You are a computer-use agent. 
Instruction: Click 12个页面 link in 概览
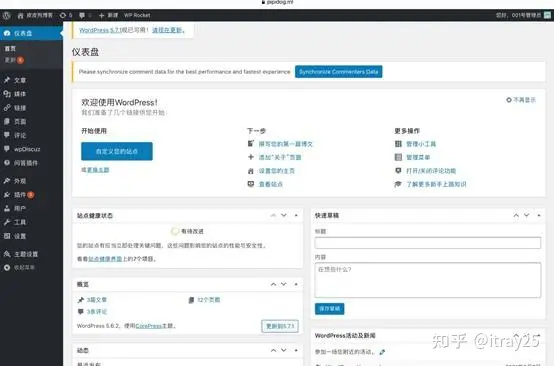208,300
